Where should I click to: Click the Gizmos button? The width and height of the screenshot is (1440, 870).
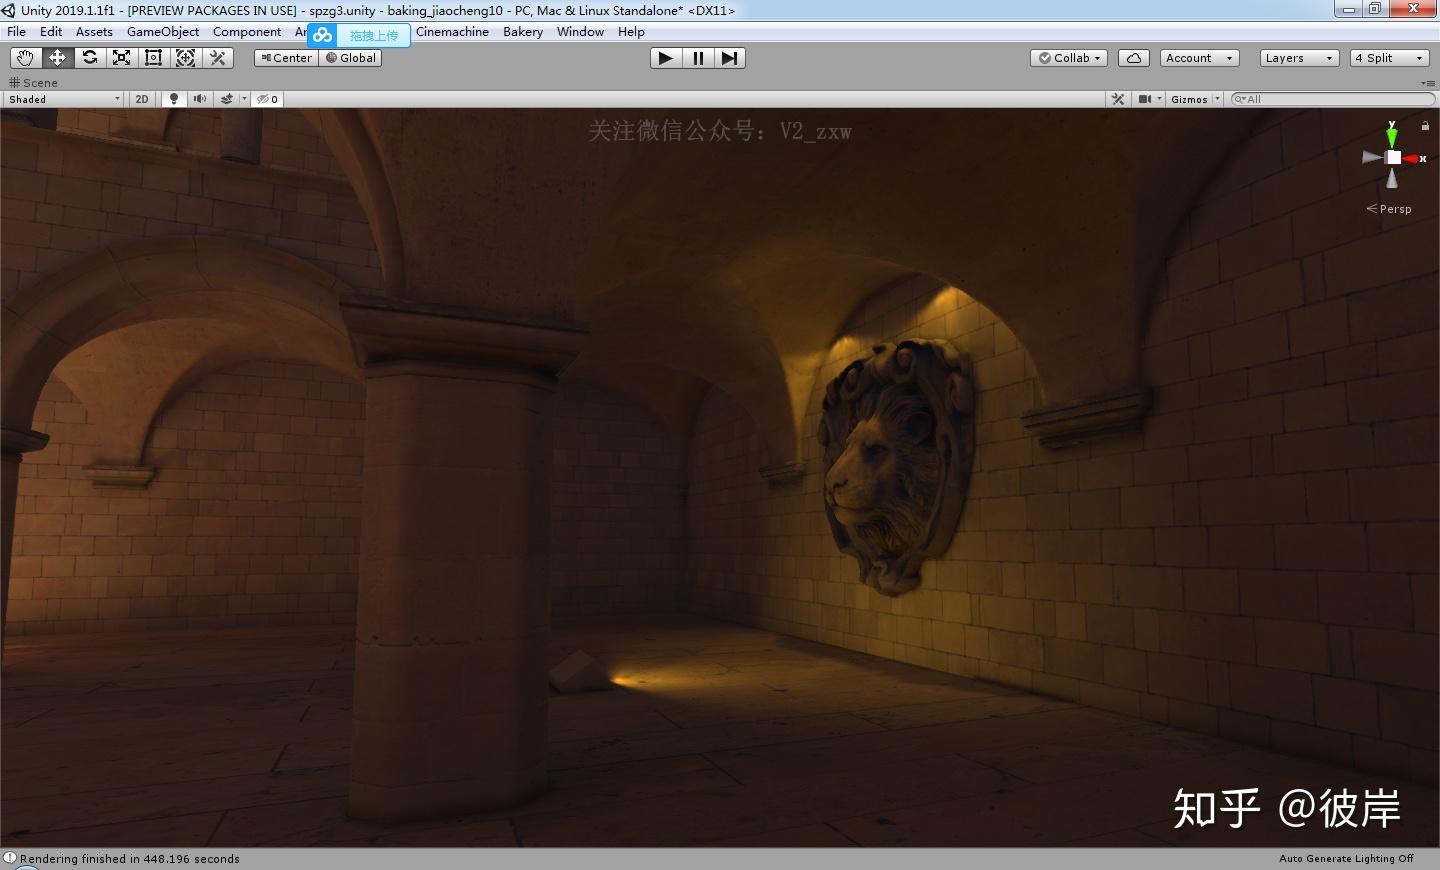[1189, 99]
